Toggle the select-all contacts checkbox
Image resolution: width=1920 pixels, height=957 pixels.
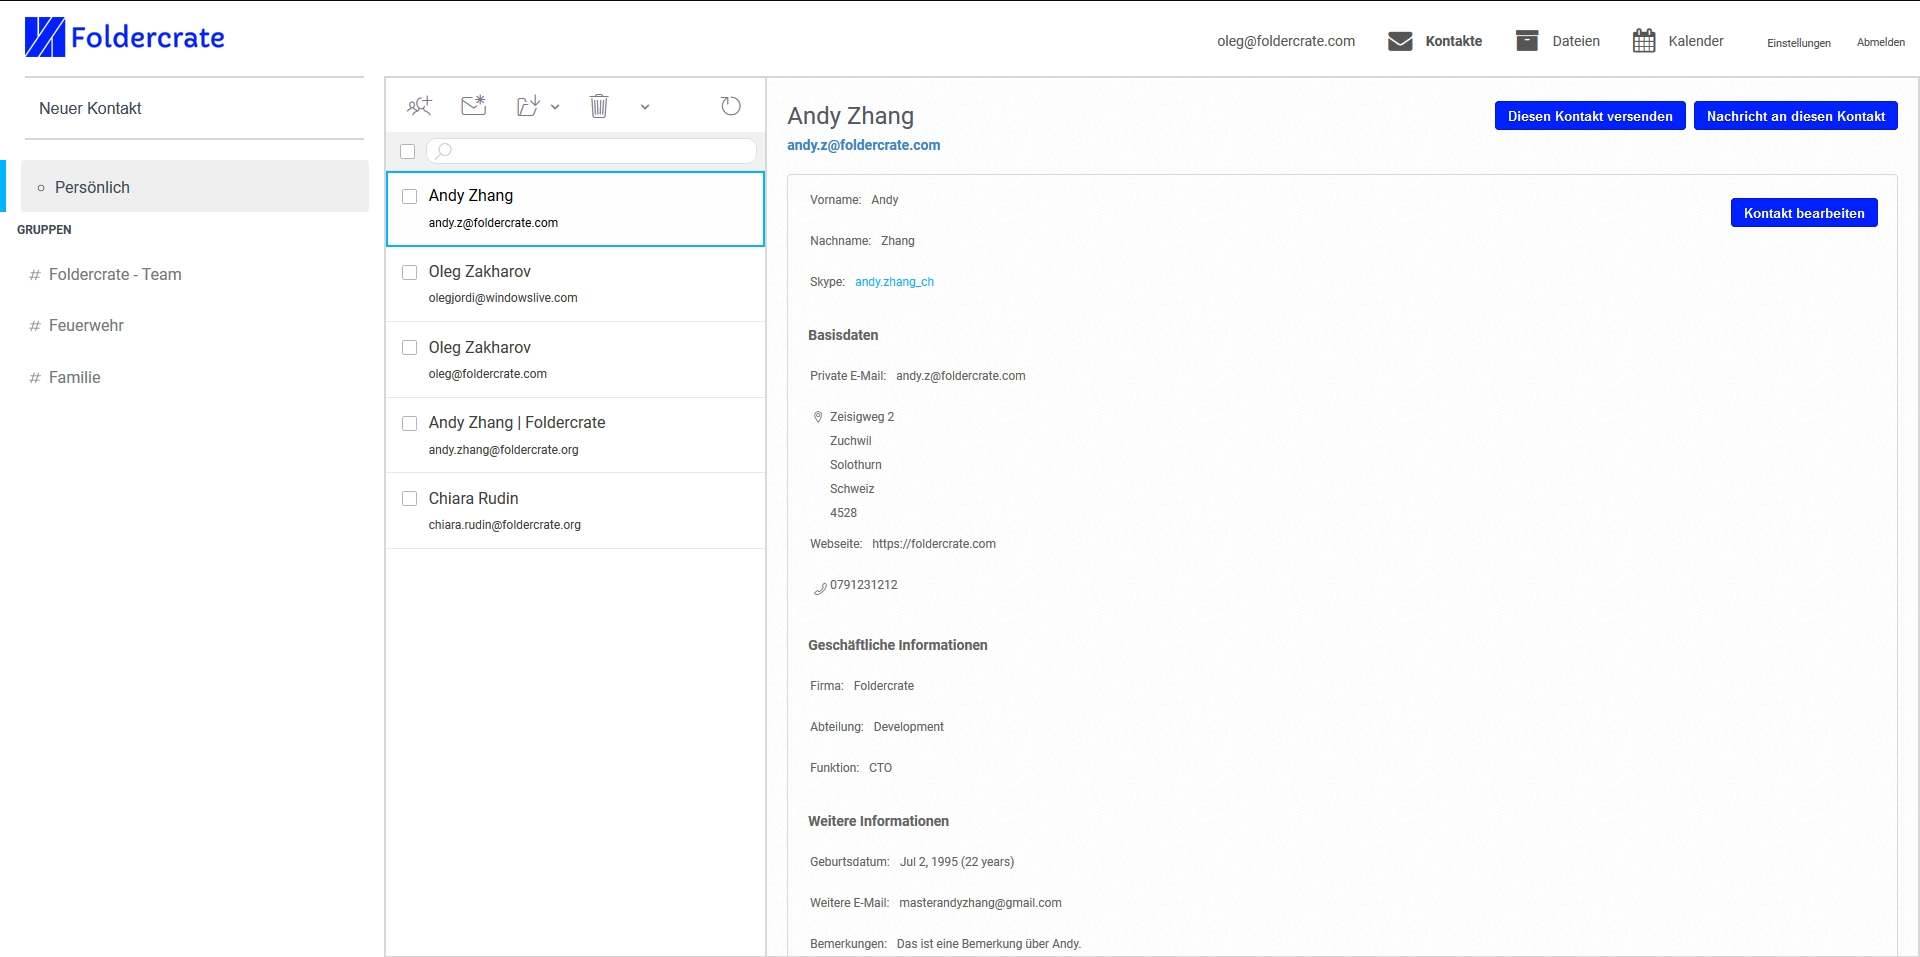(407, 152)
